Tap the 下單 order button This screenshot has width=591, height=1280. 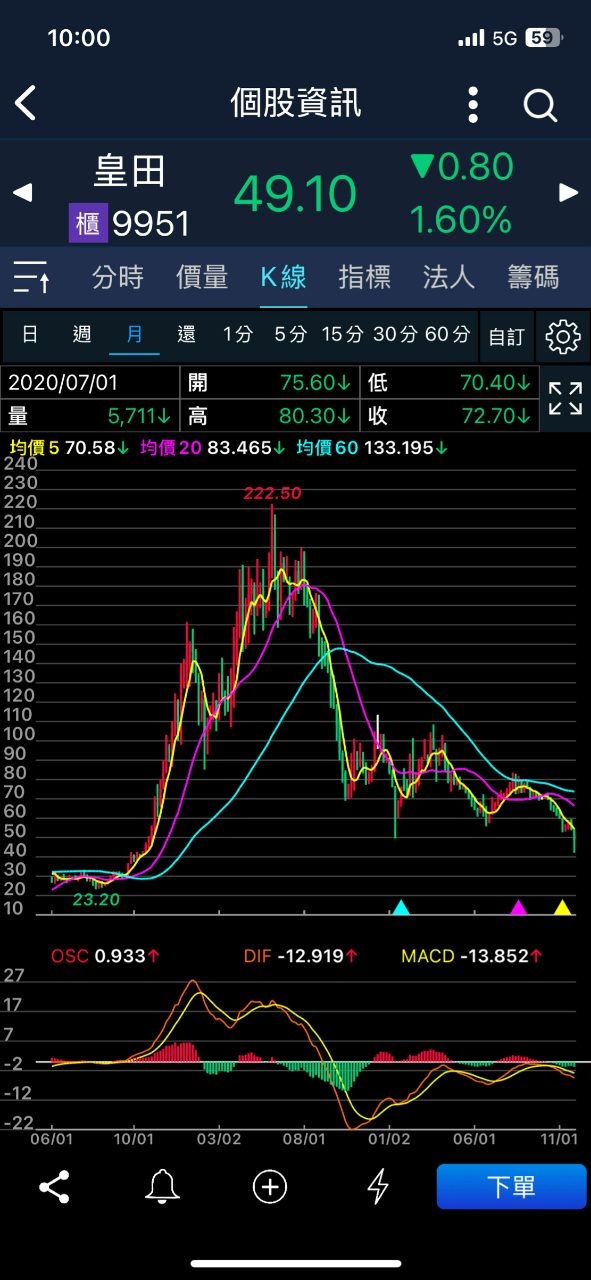[511, 1187]
